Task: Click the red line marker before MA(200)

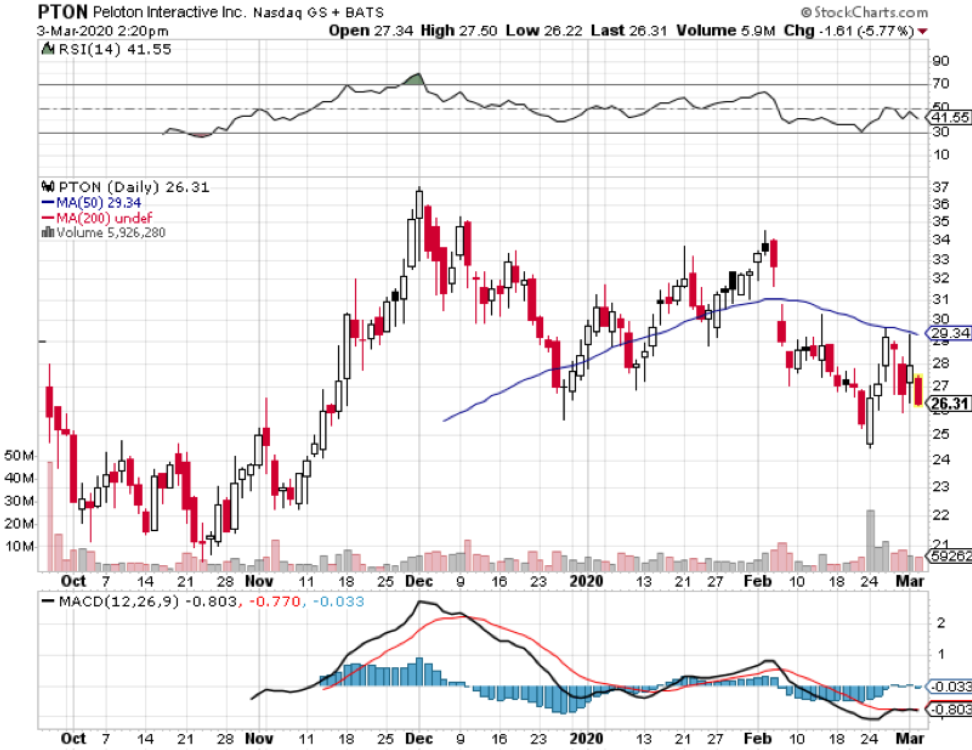Action: (x=48, y=218)
